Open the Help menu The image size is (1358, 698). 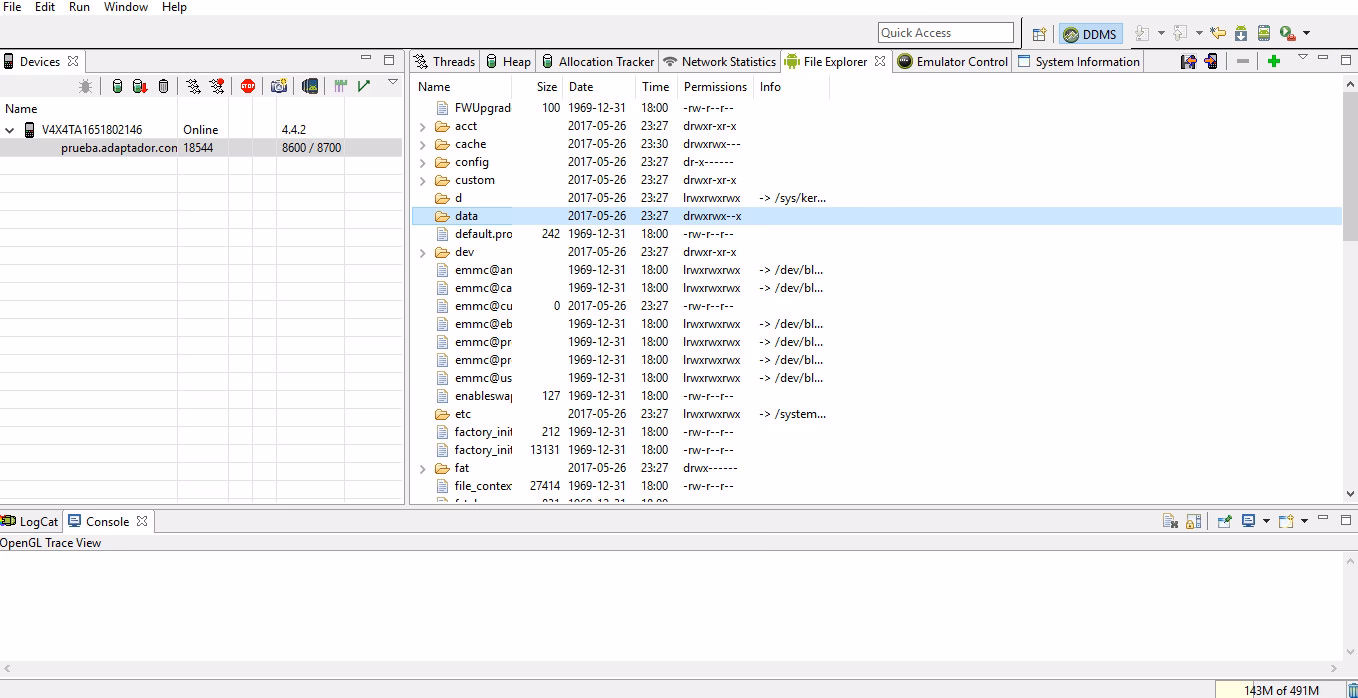174,7
